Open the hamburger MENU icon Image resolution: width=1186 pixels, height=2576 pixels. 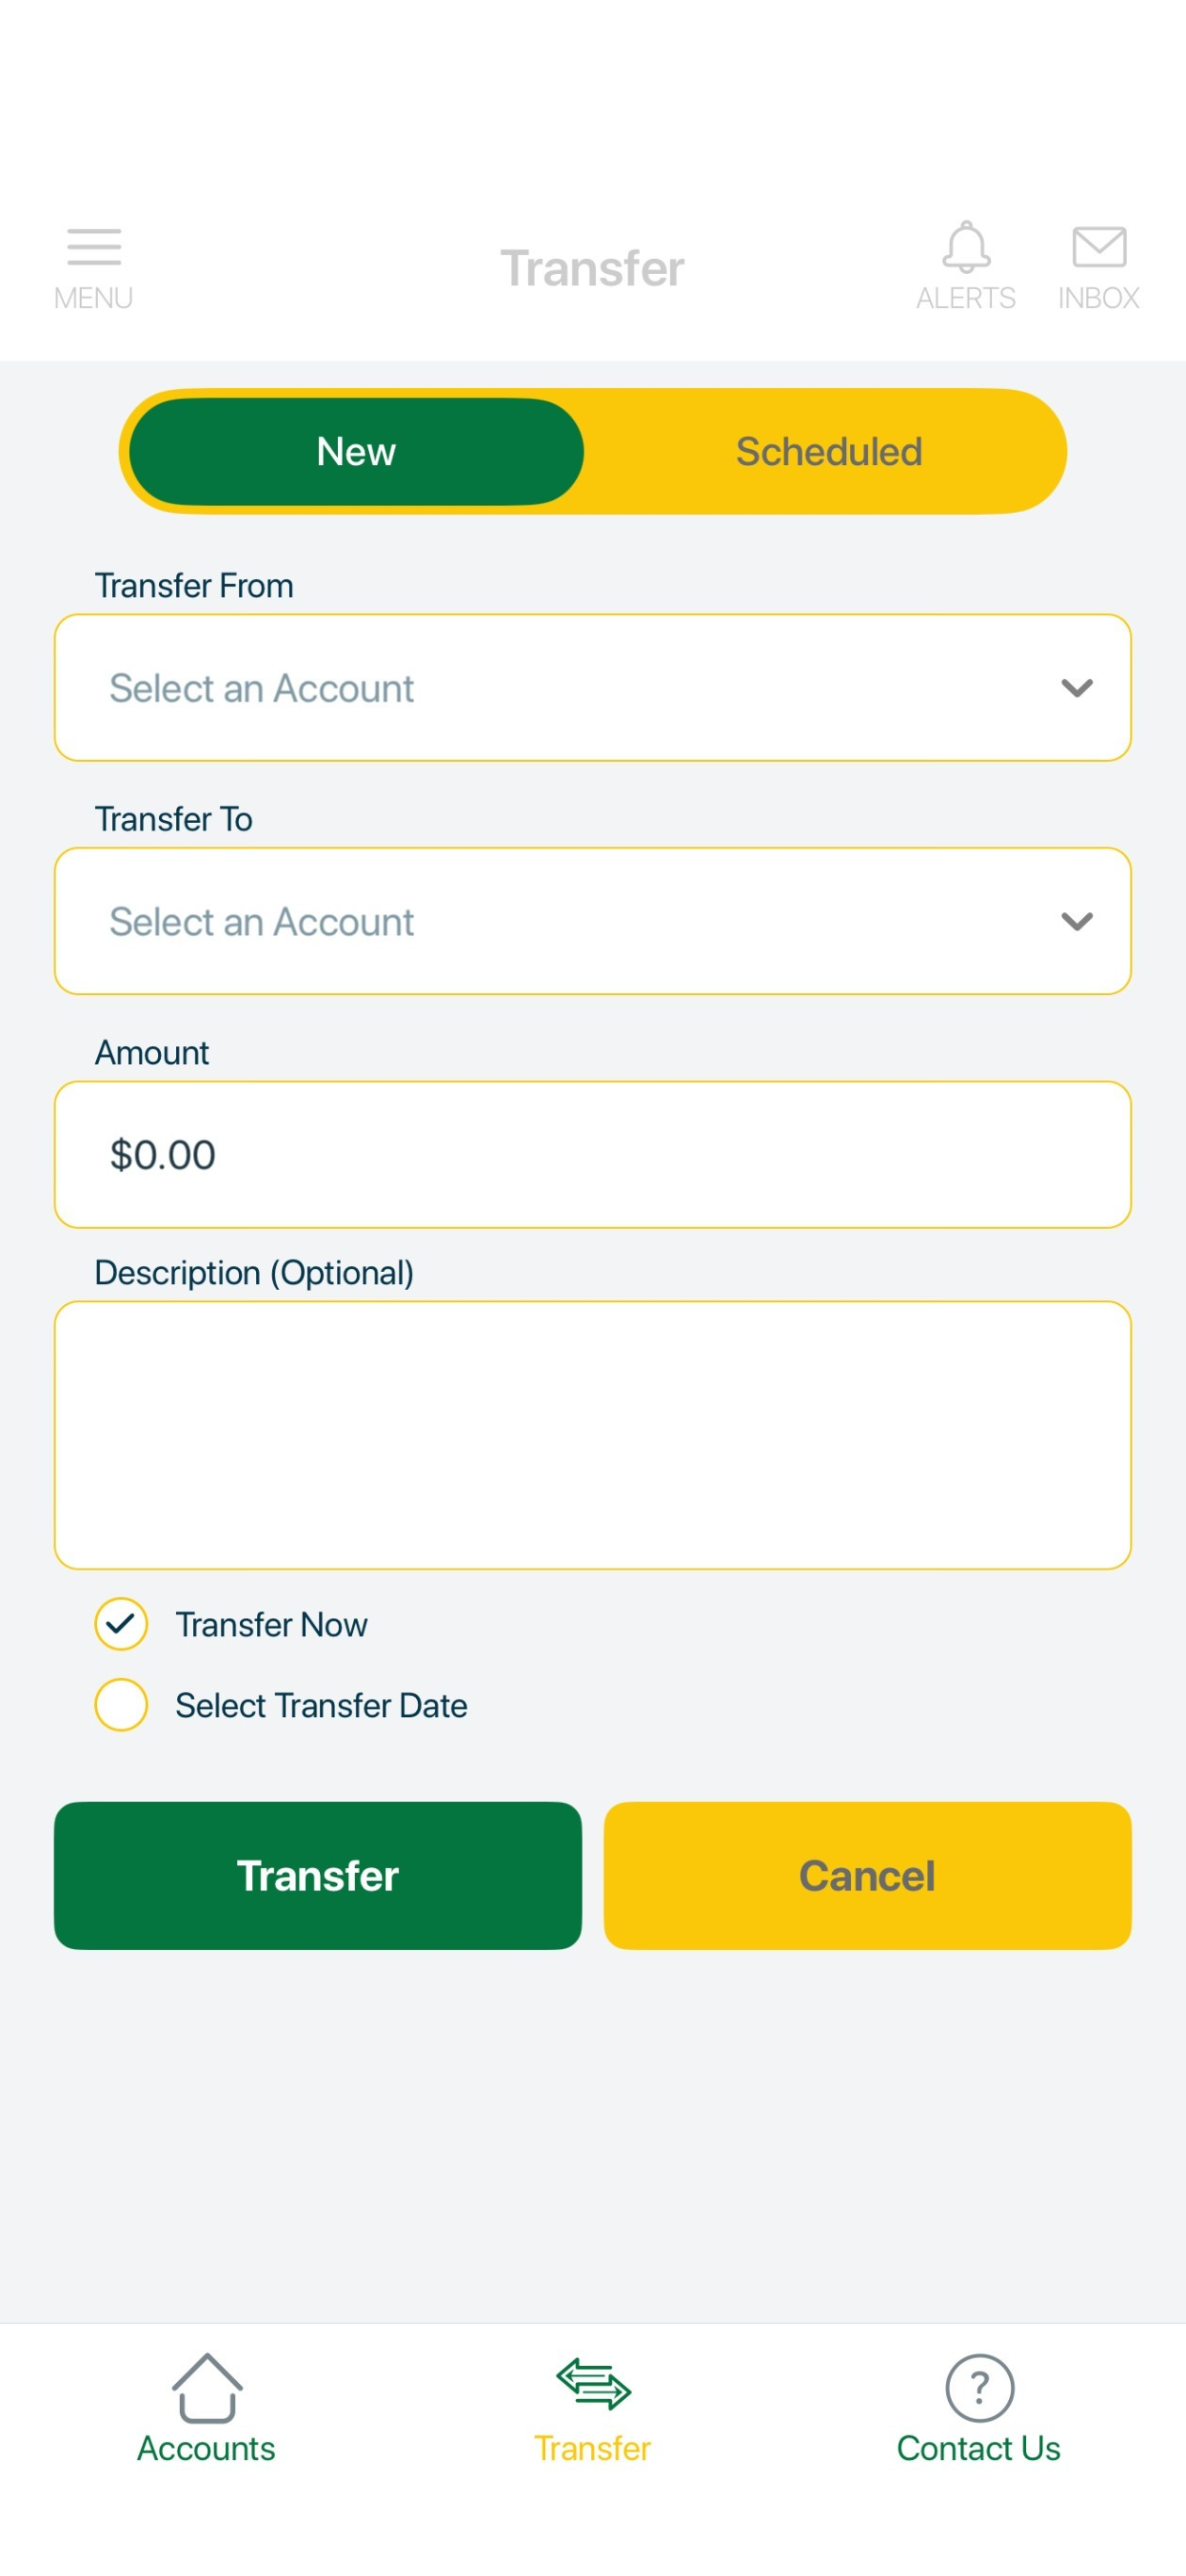coord(94,246)
